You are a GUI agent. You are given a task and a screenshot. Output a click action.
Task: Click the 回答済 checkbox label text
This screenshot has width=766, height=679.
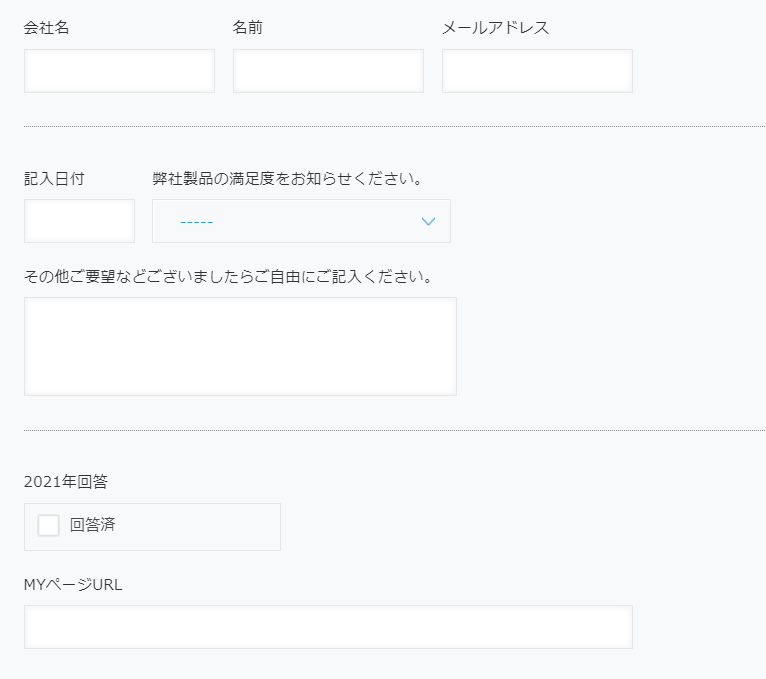(x=92, y=525)
